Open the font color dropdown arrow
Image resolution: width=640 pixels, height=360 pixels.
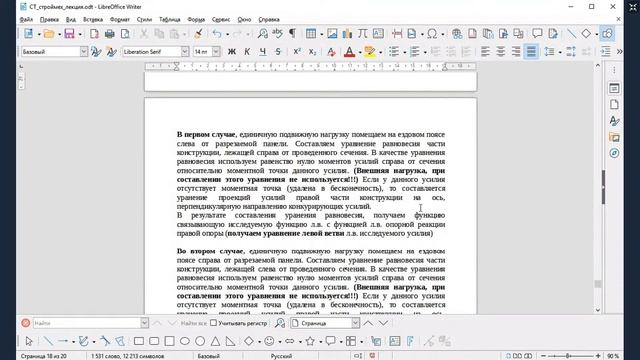(360, 52)
